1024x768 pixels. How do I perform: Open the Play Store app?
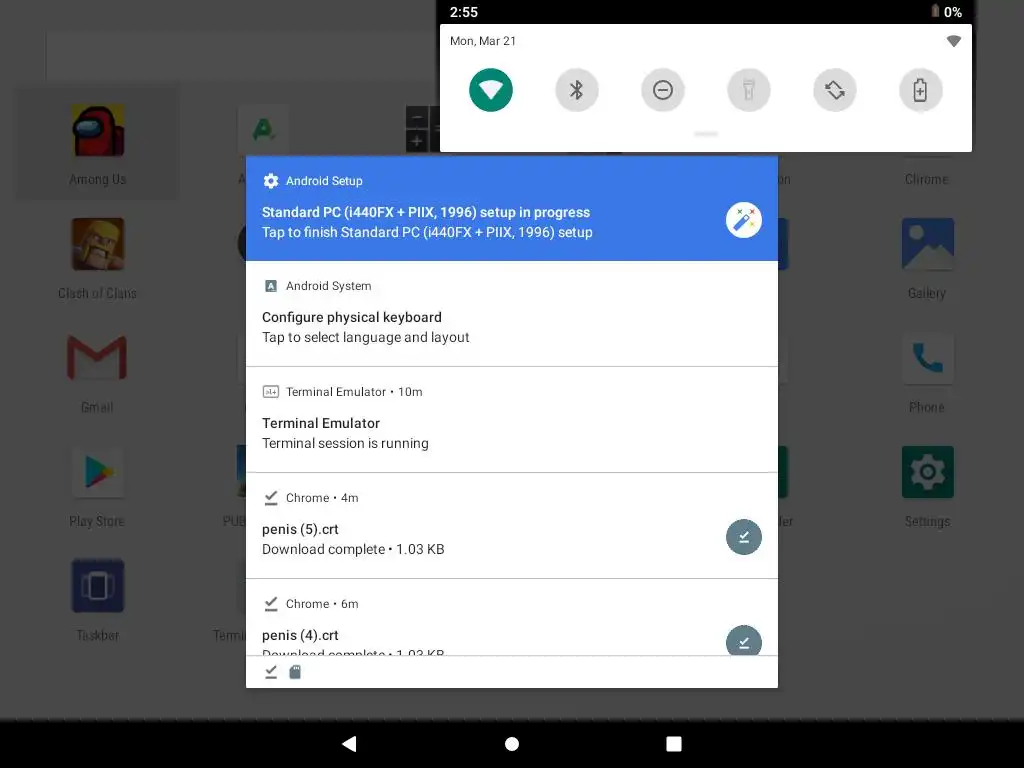pyautogui.click(x=97, y=487)
